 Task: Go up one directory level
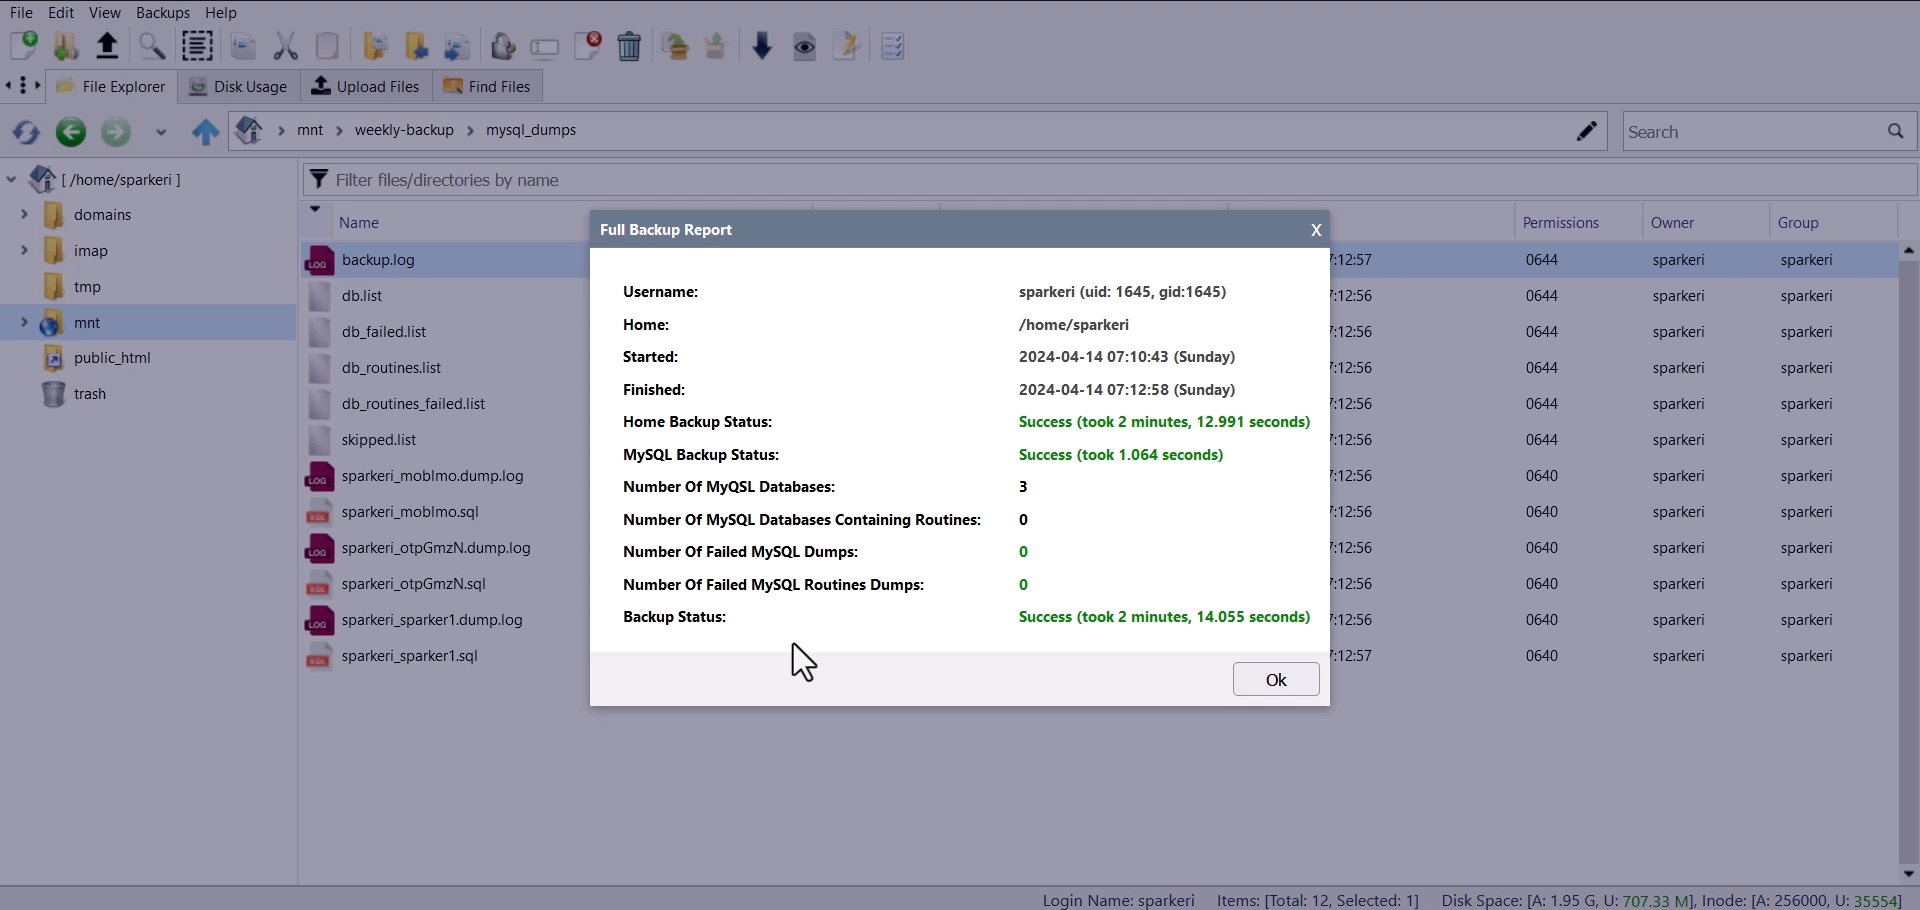(x=206, y=132)
